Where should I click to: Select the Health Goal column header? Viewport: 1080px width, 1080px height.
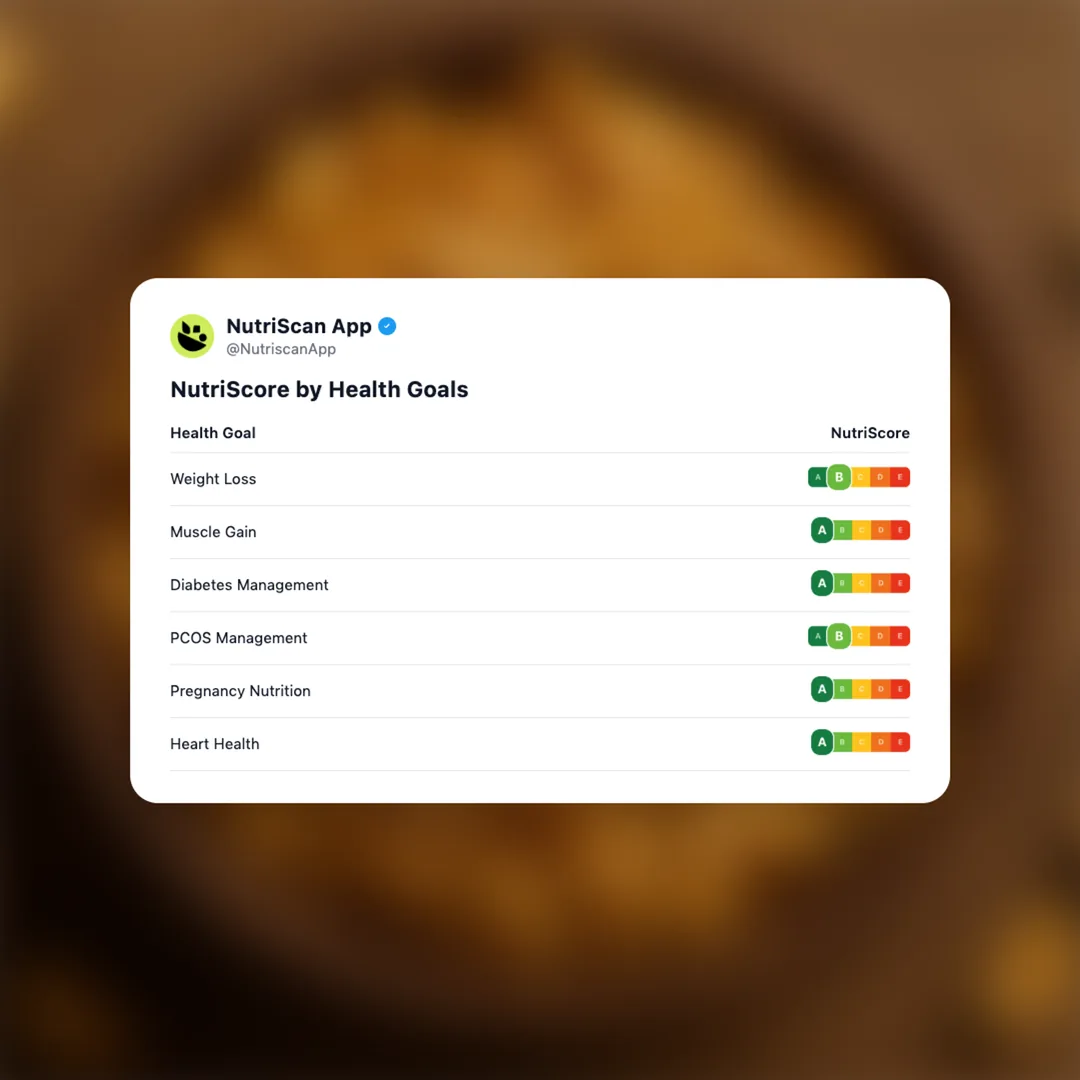tap(213, 432)
